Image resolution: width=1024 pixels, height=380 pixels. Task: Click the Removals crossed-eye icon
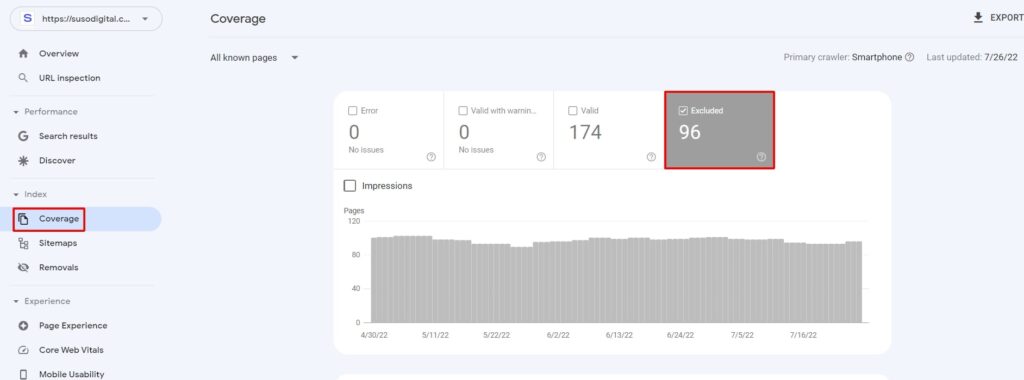pyautogui.click(x=24, y=268)
